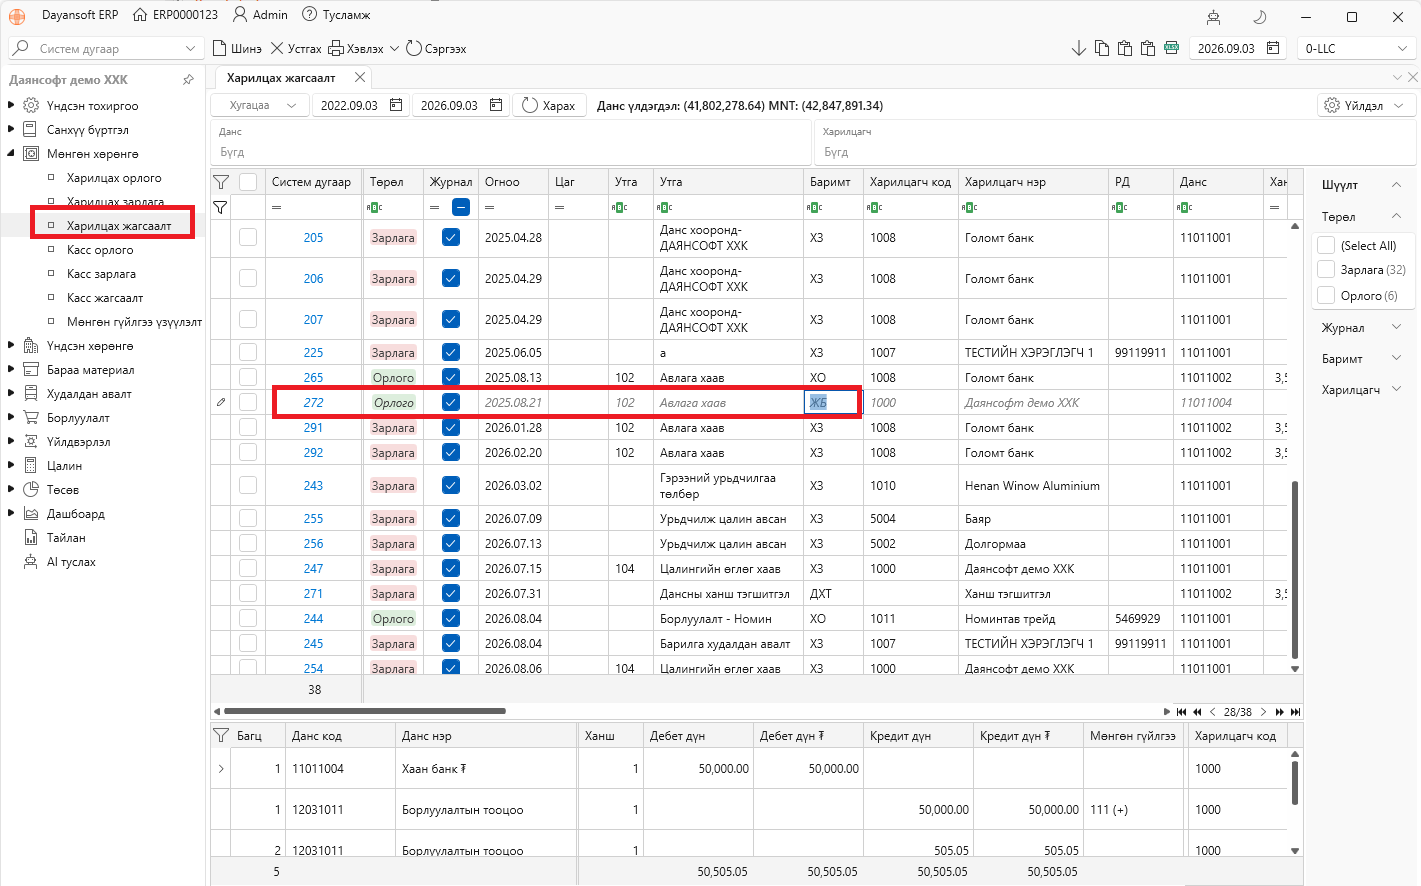Click the main grid horizontal scrollbar
Viewport: 1421px width, 886px height.
point(364,711)
